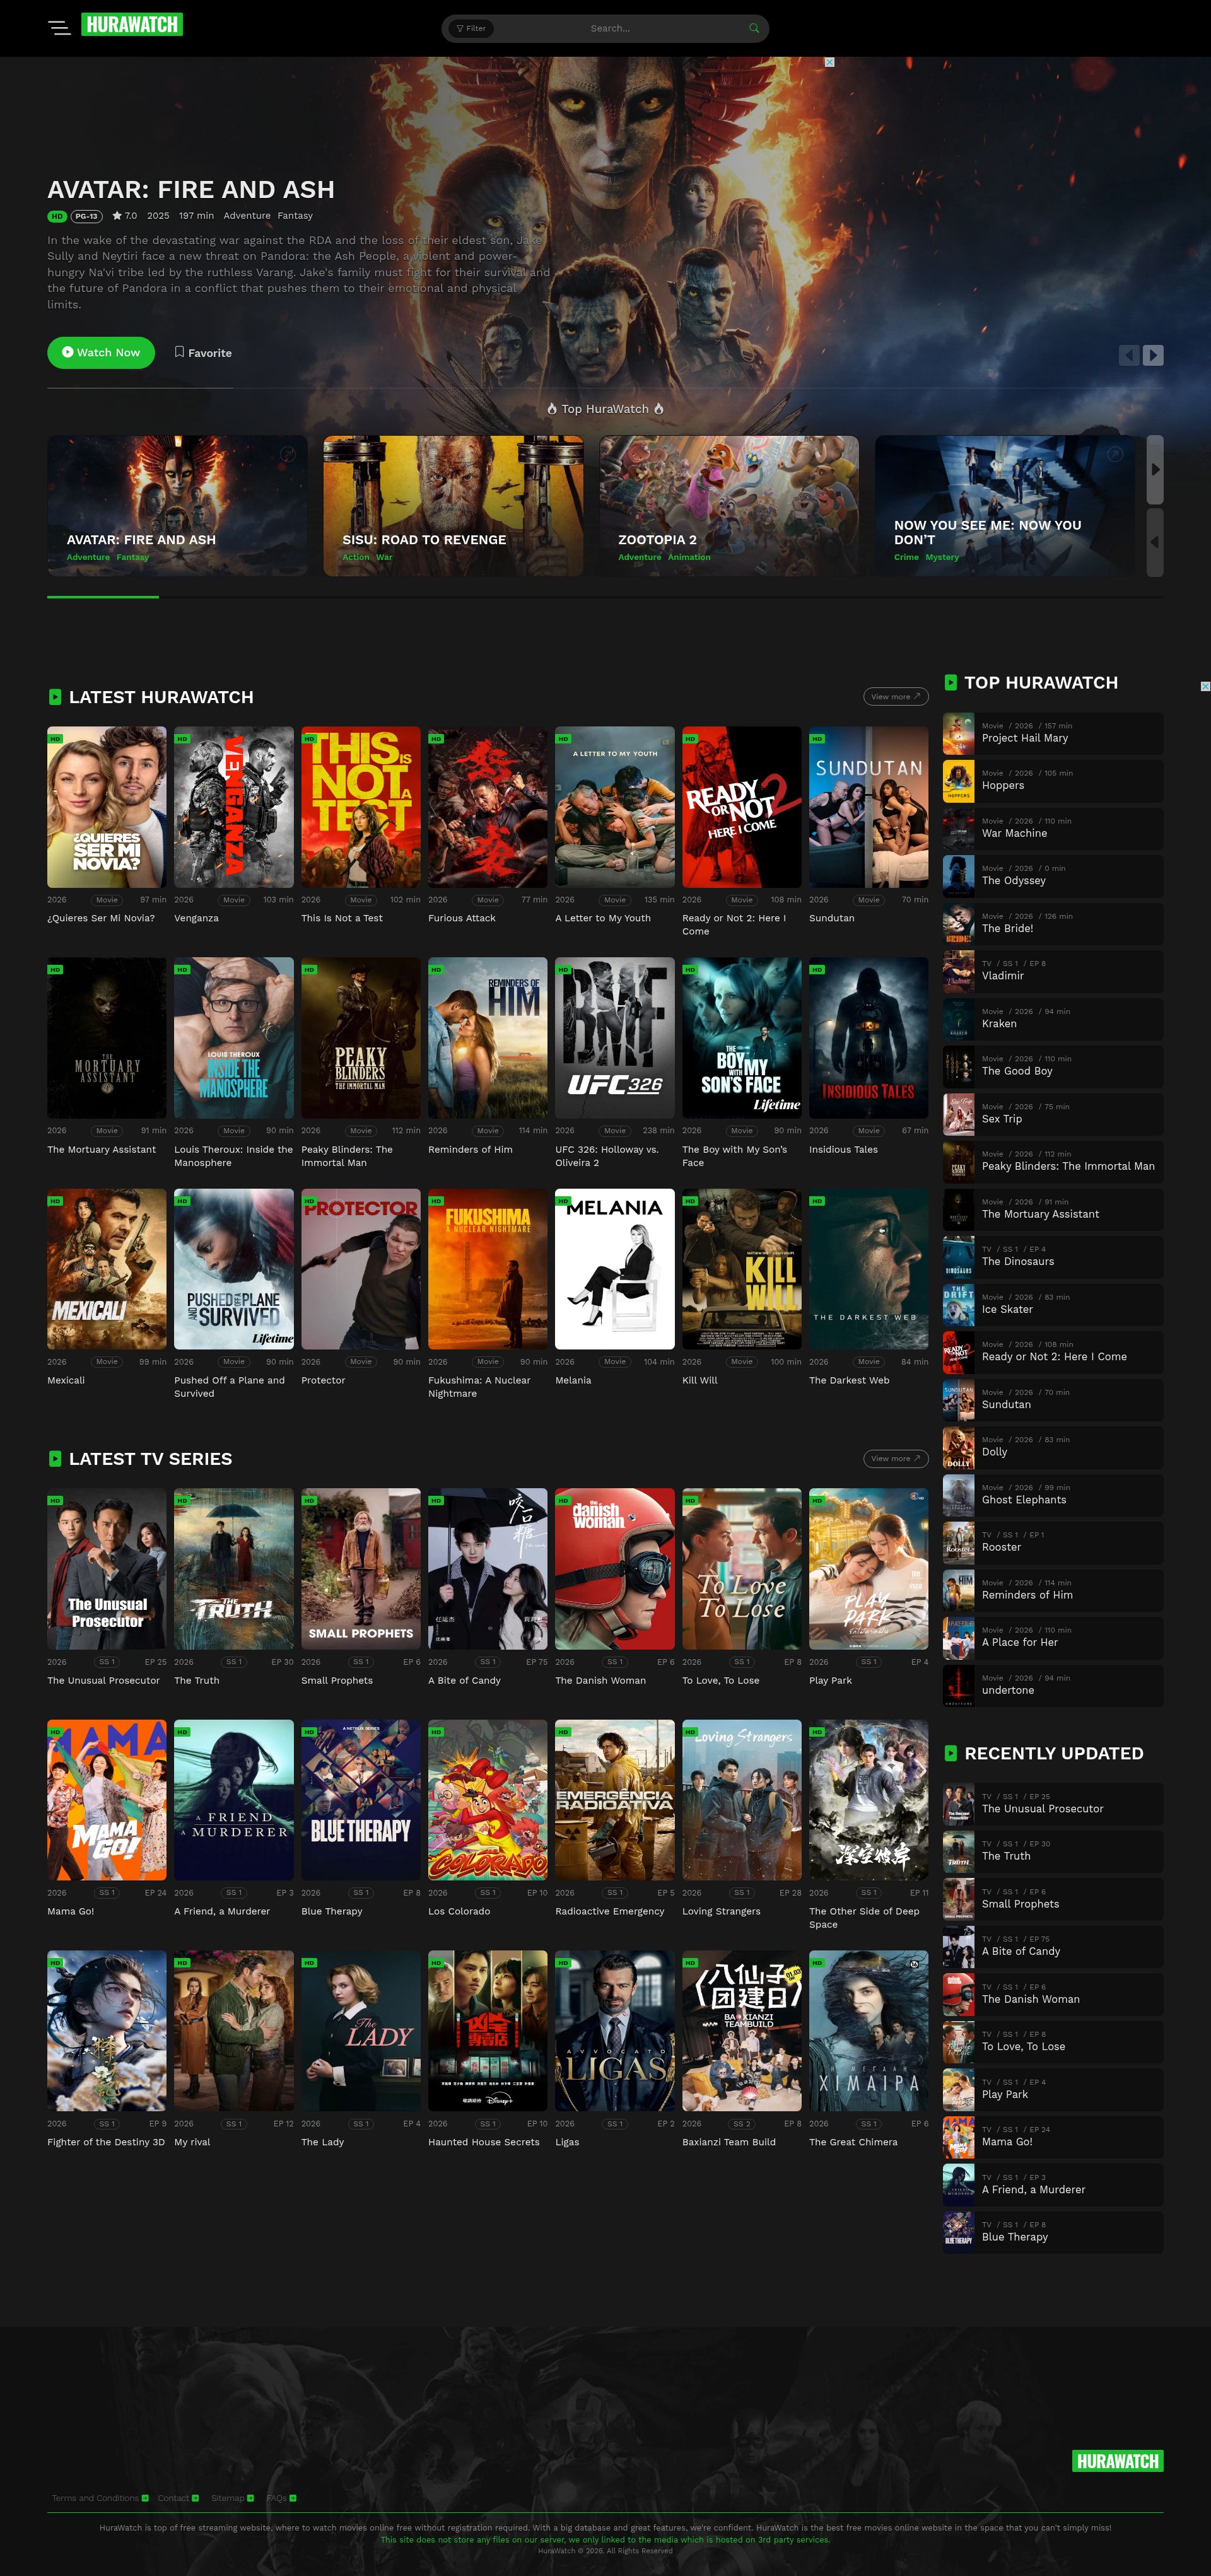Open undertone in Top HuraWatch list
The height and width of the screenshot is (2576, 1211).
coord(1053,1685)
